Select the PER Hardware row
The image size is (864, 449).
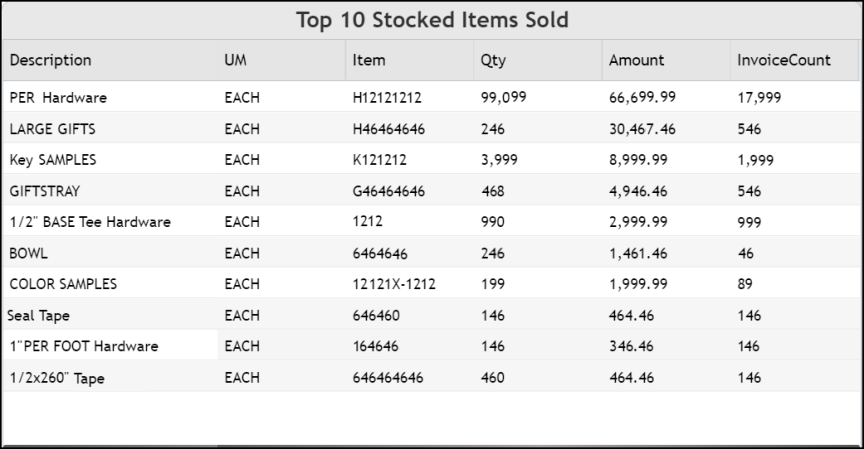pos(431,98)
